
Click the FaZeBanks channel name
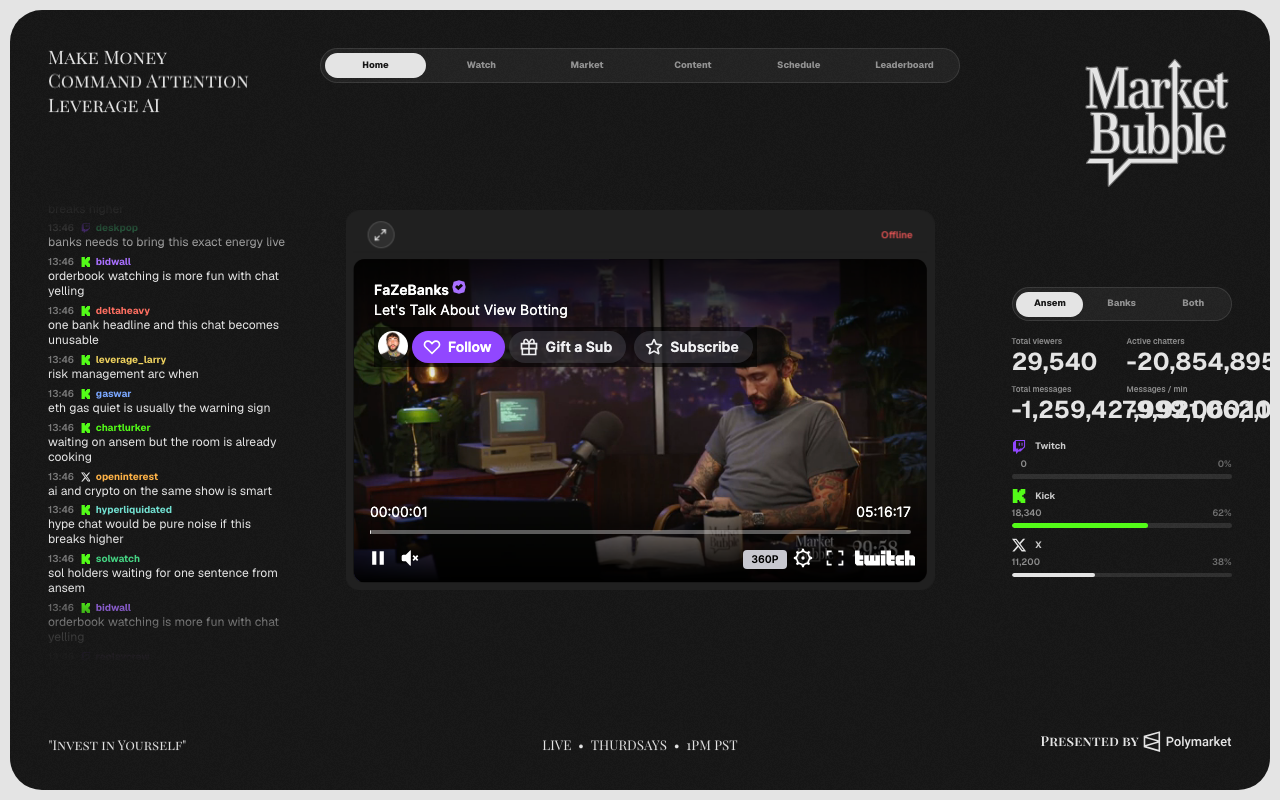pos(411,290)
